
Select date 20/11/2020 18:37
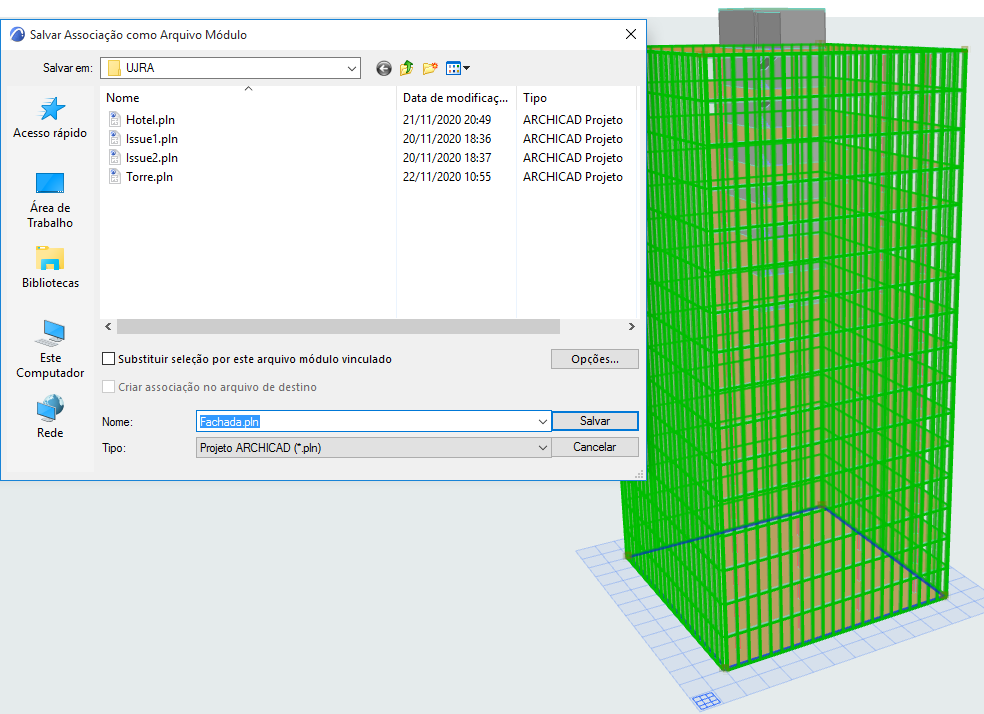(x=447, y=157)
